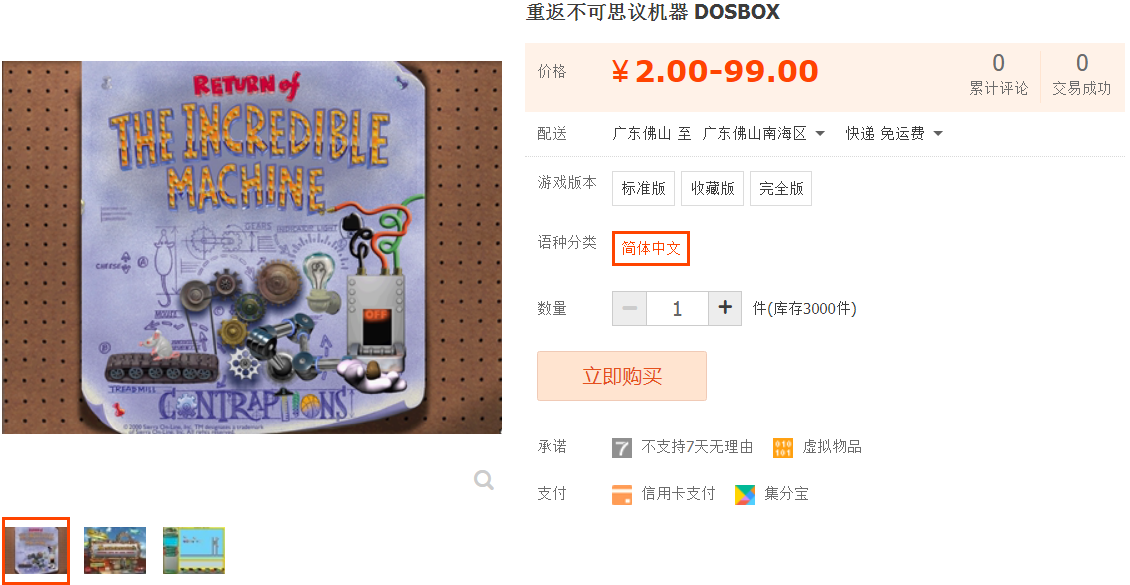Select the first box cover thumbnail
The width and height of the screenshot is (1130, 585).
point(35,550)
